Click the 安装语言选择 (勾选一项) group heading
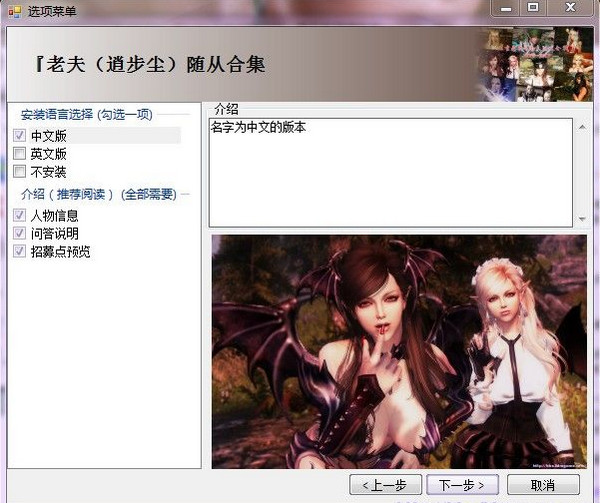The height and width of the screenshot is (503, 600). click(x=87, y=114)
